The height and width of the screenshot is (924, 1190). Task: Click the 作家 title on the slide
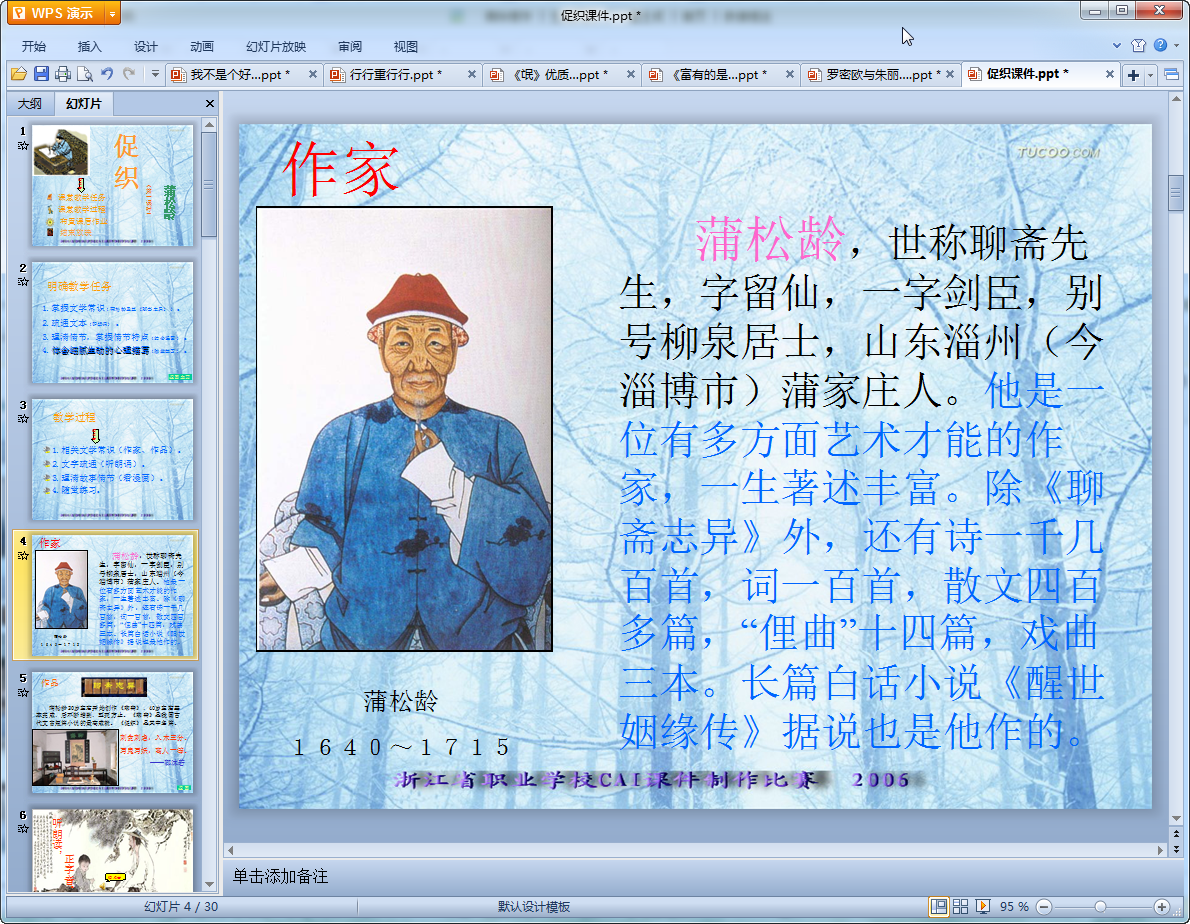341,168
